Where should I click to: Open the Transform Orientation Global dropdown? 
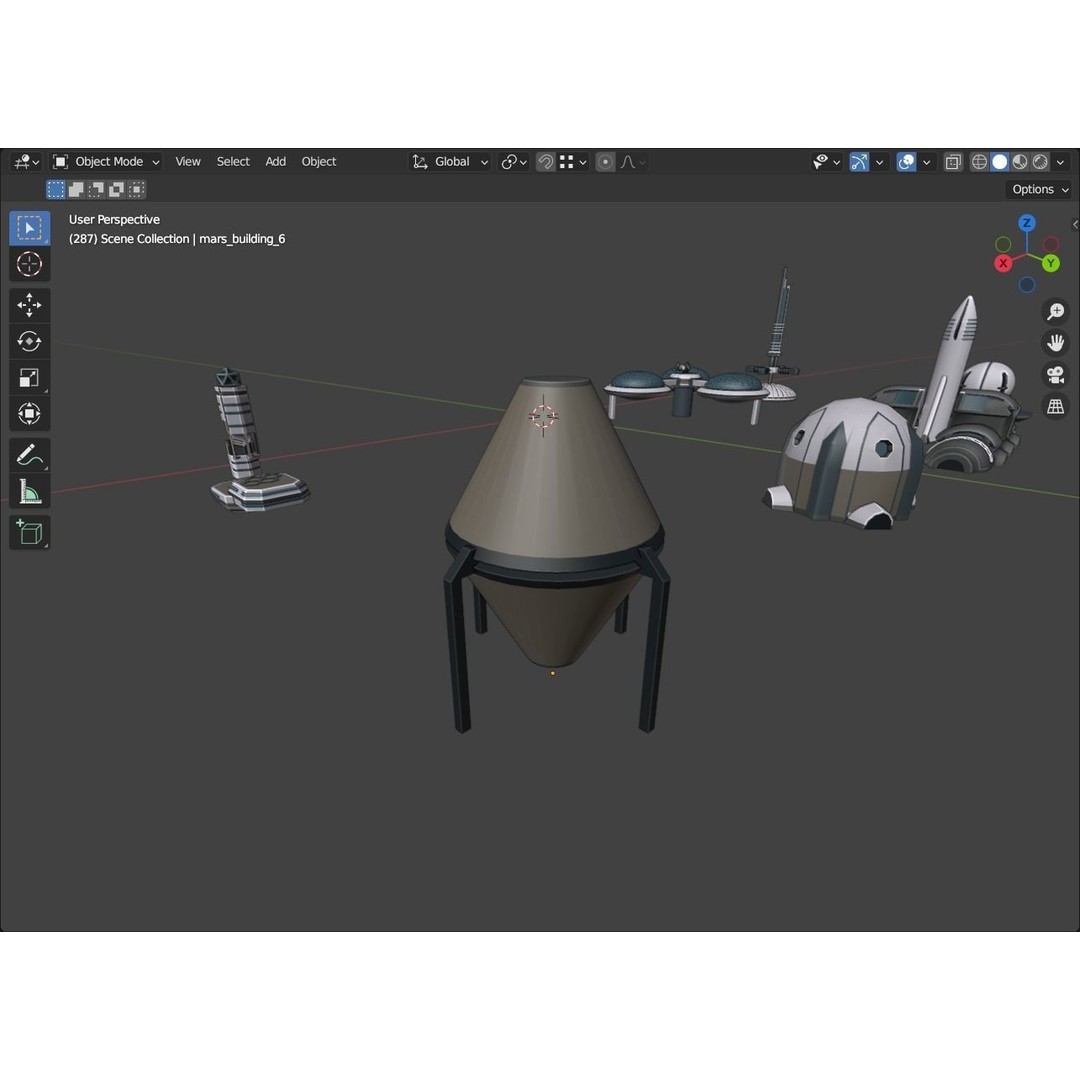(449, 161)
